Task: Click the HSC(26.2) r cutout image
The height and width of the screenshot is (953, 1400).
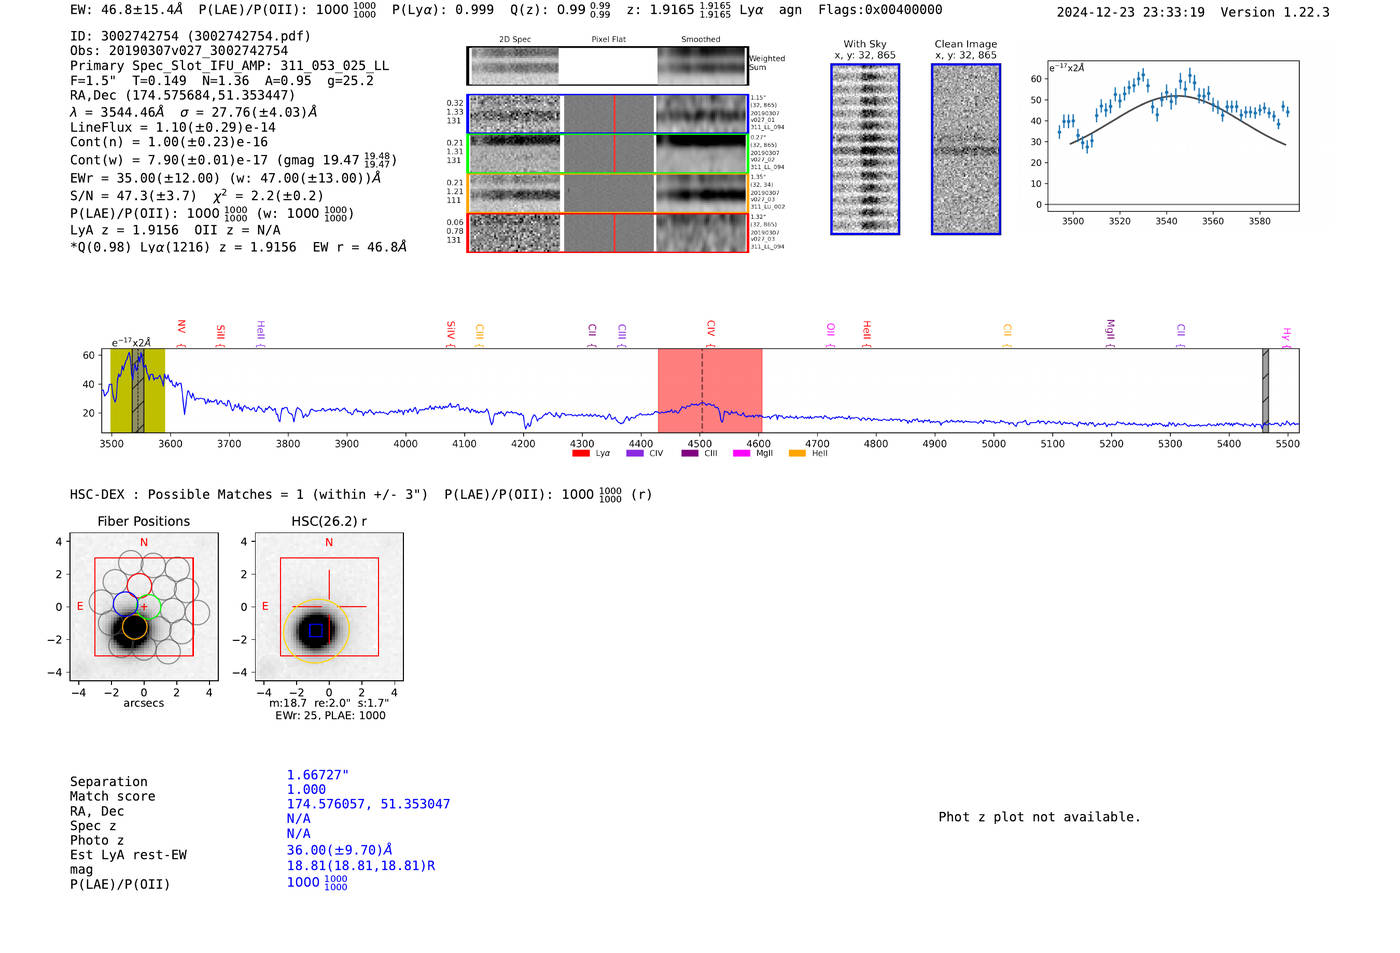Action: click(329, 606)
